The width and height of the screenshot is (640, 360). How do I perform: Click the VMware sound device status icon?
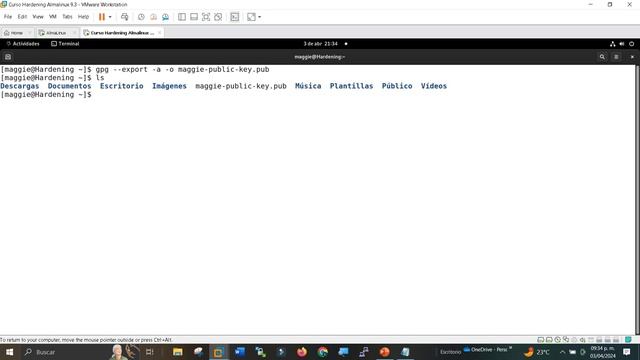(x=582, y=340)
